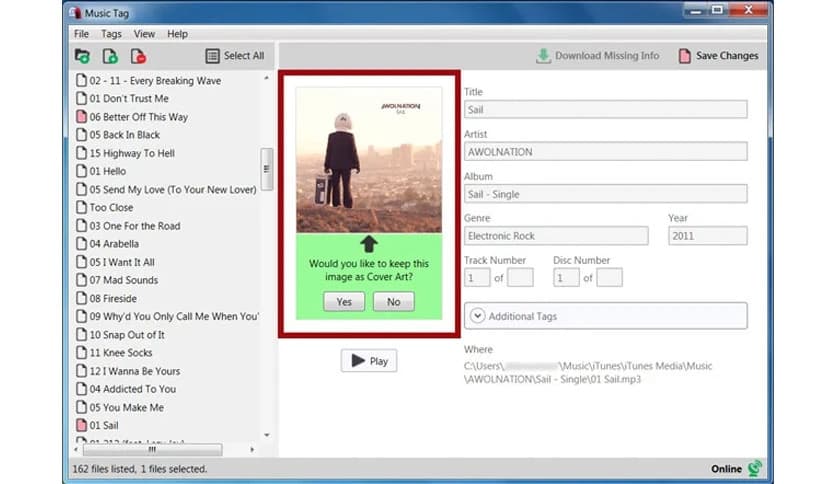Open the View menu
The image size is (836, 484).
click(144, 34)
